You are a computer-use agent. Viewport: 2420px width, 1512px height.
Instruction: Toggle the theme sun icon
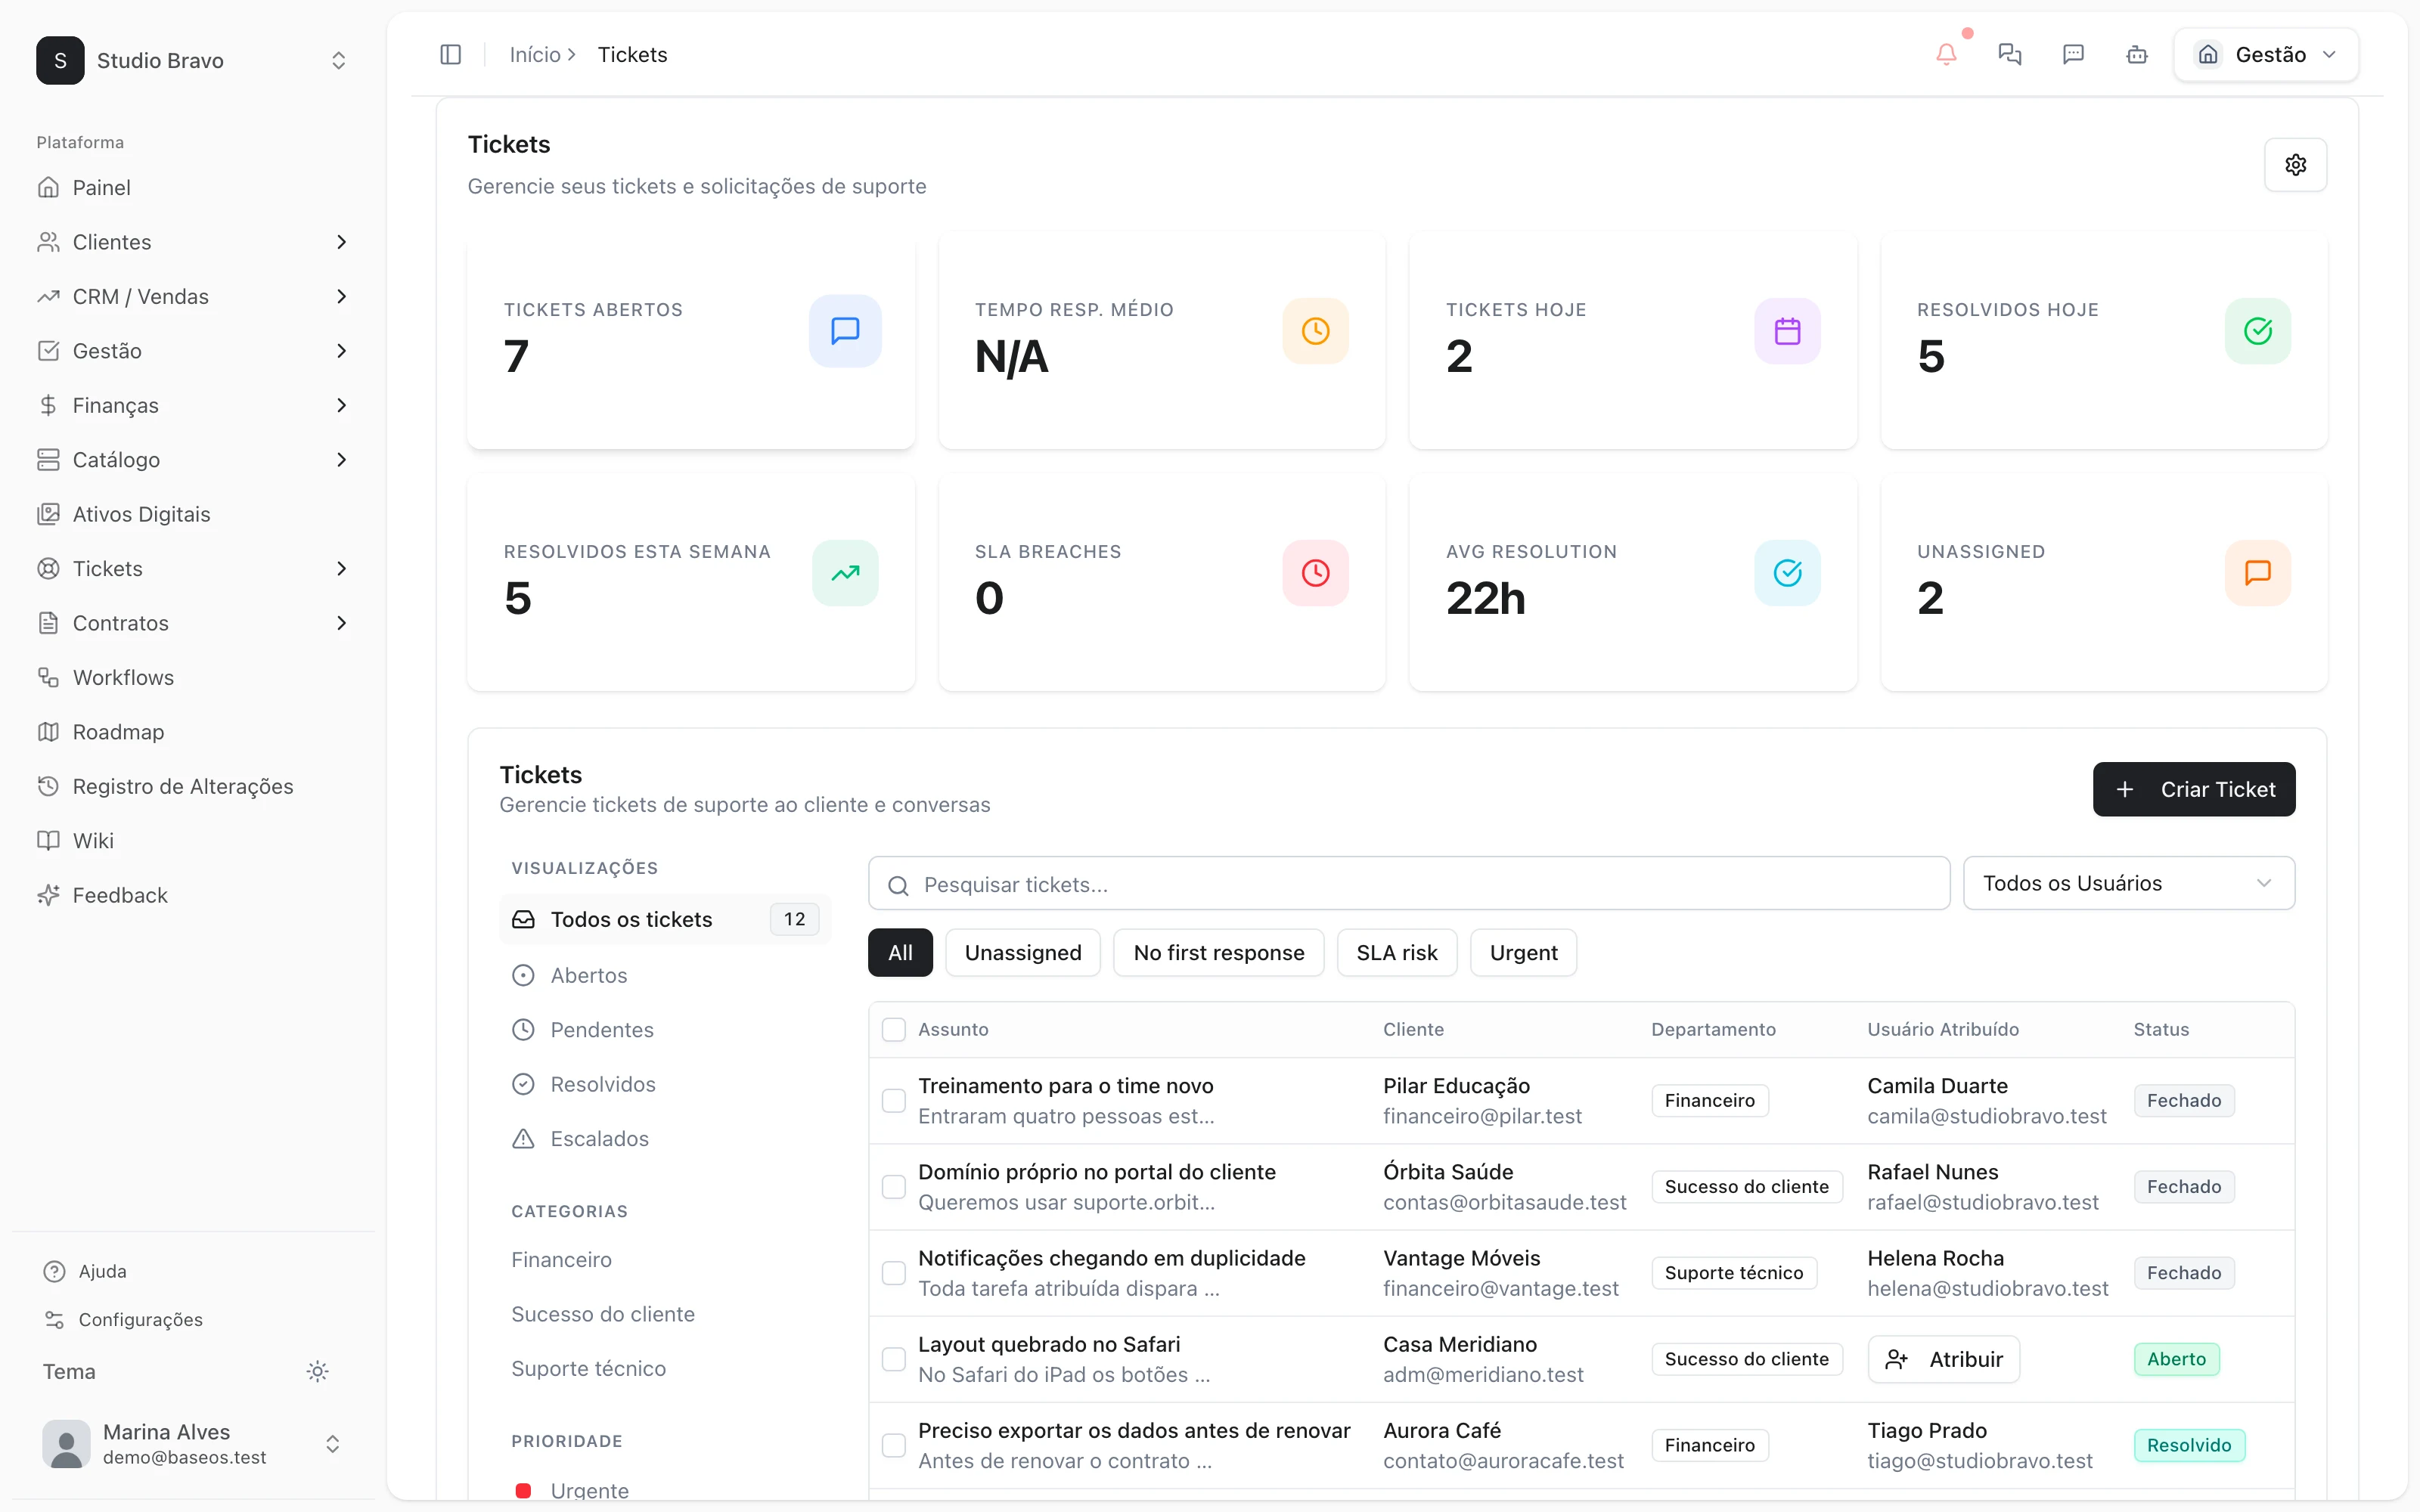(317, 1371)
